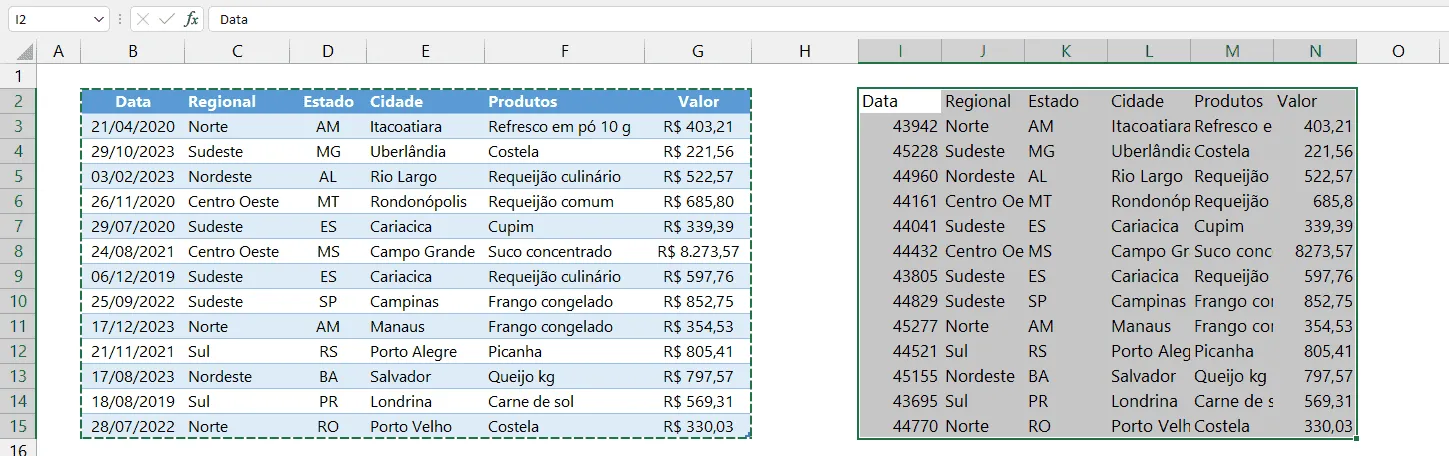The height and width of the screenshot is (456, 1449).
Task: Click the serial number 45277
Action: coord(900,326)
